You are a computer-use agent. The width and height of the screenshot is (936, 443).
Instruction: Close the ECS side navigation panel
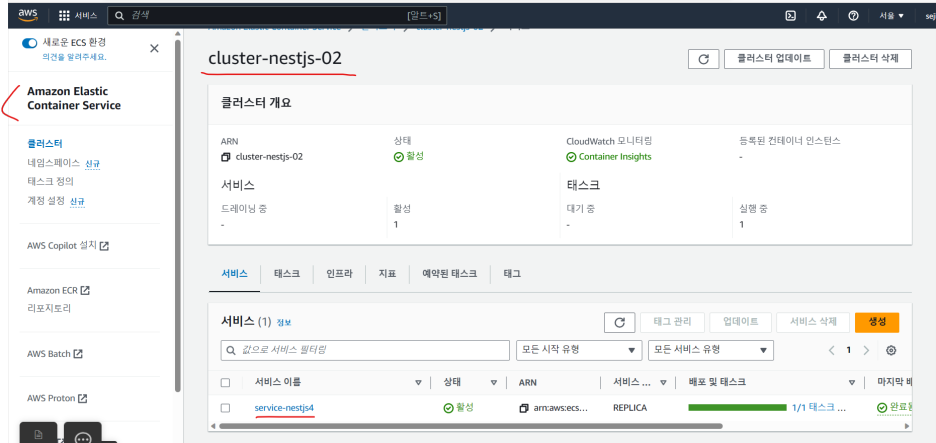pyautogui.click(x=154, y=48)
